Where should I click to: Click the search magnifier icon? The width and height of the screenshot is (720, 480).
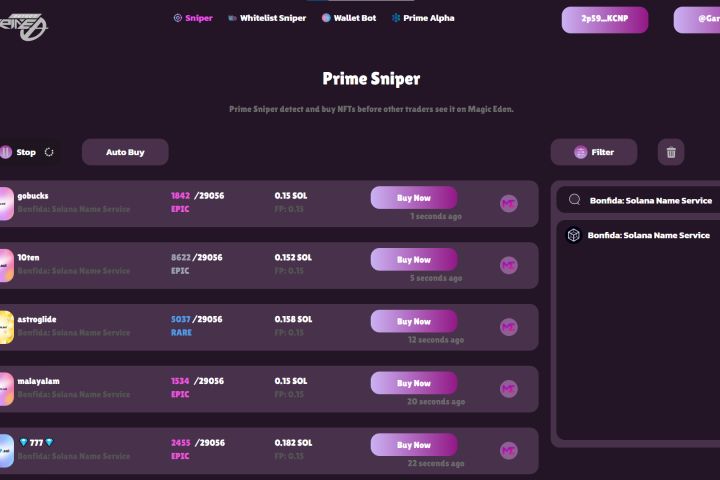coord(575,200)
